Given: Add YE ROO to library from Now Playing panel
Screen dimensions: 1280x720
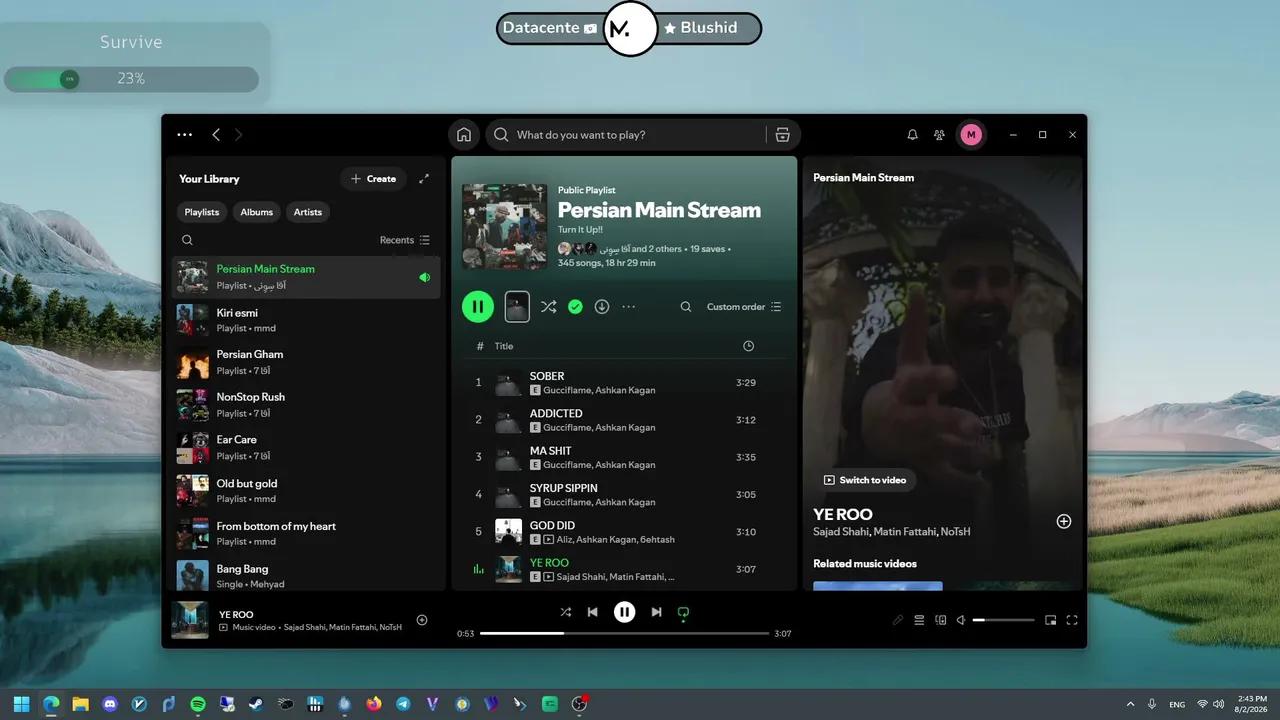Looking at the screenshot, I should [1064, 521].
